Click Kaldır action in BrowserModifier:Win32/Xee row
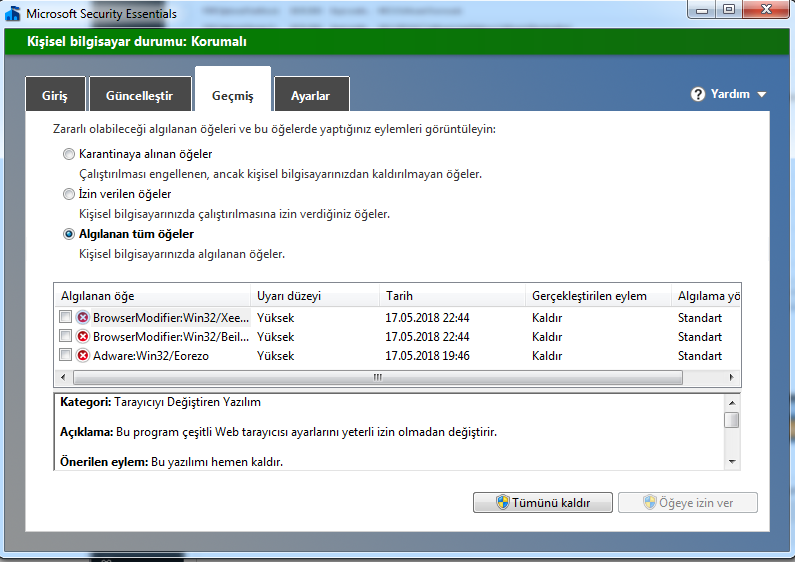 click(547, 318)
